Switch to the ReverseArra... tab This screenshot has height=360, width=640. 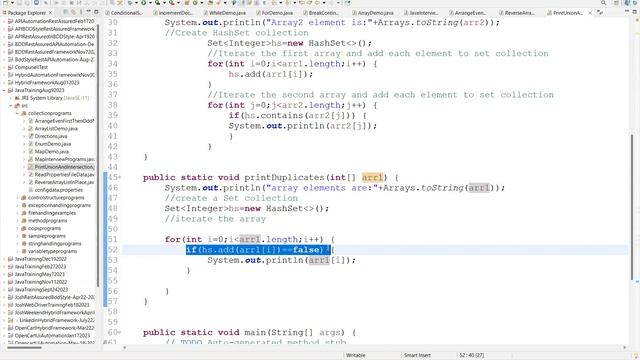point(517,13)
